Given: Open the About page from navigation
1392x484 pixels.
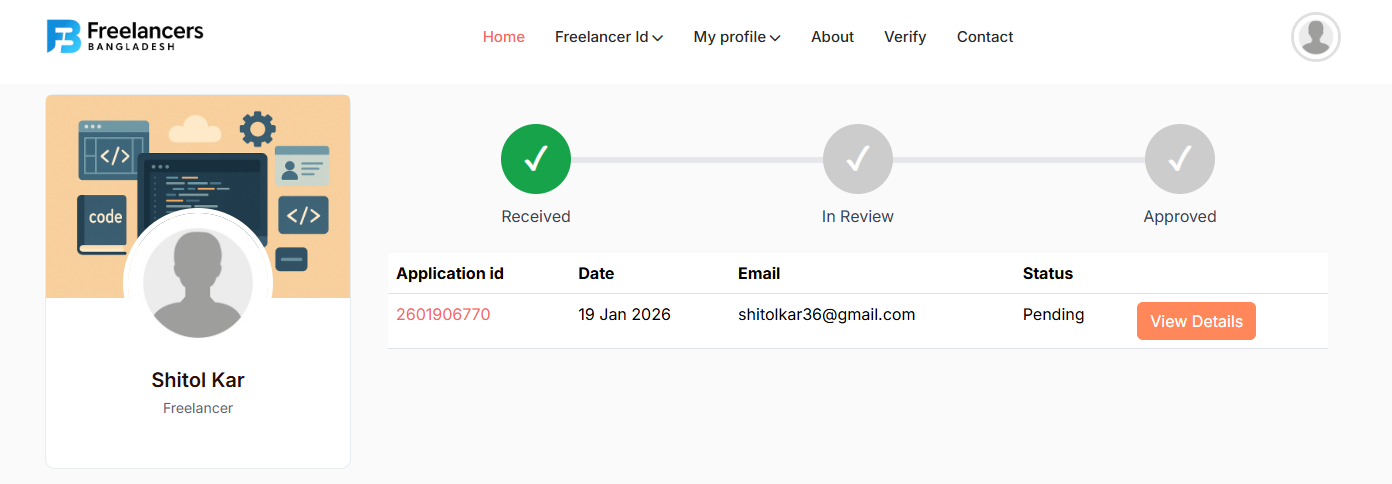Looking at the screenshot, I should click(832, 37).
